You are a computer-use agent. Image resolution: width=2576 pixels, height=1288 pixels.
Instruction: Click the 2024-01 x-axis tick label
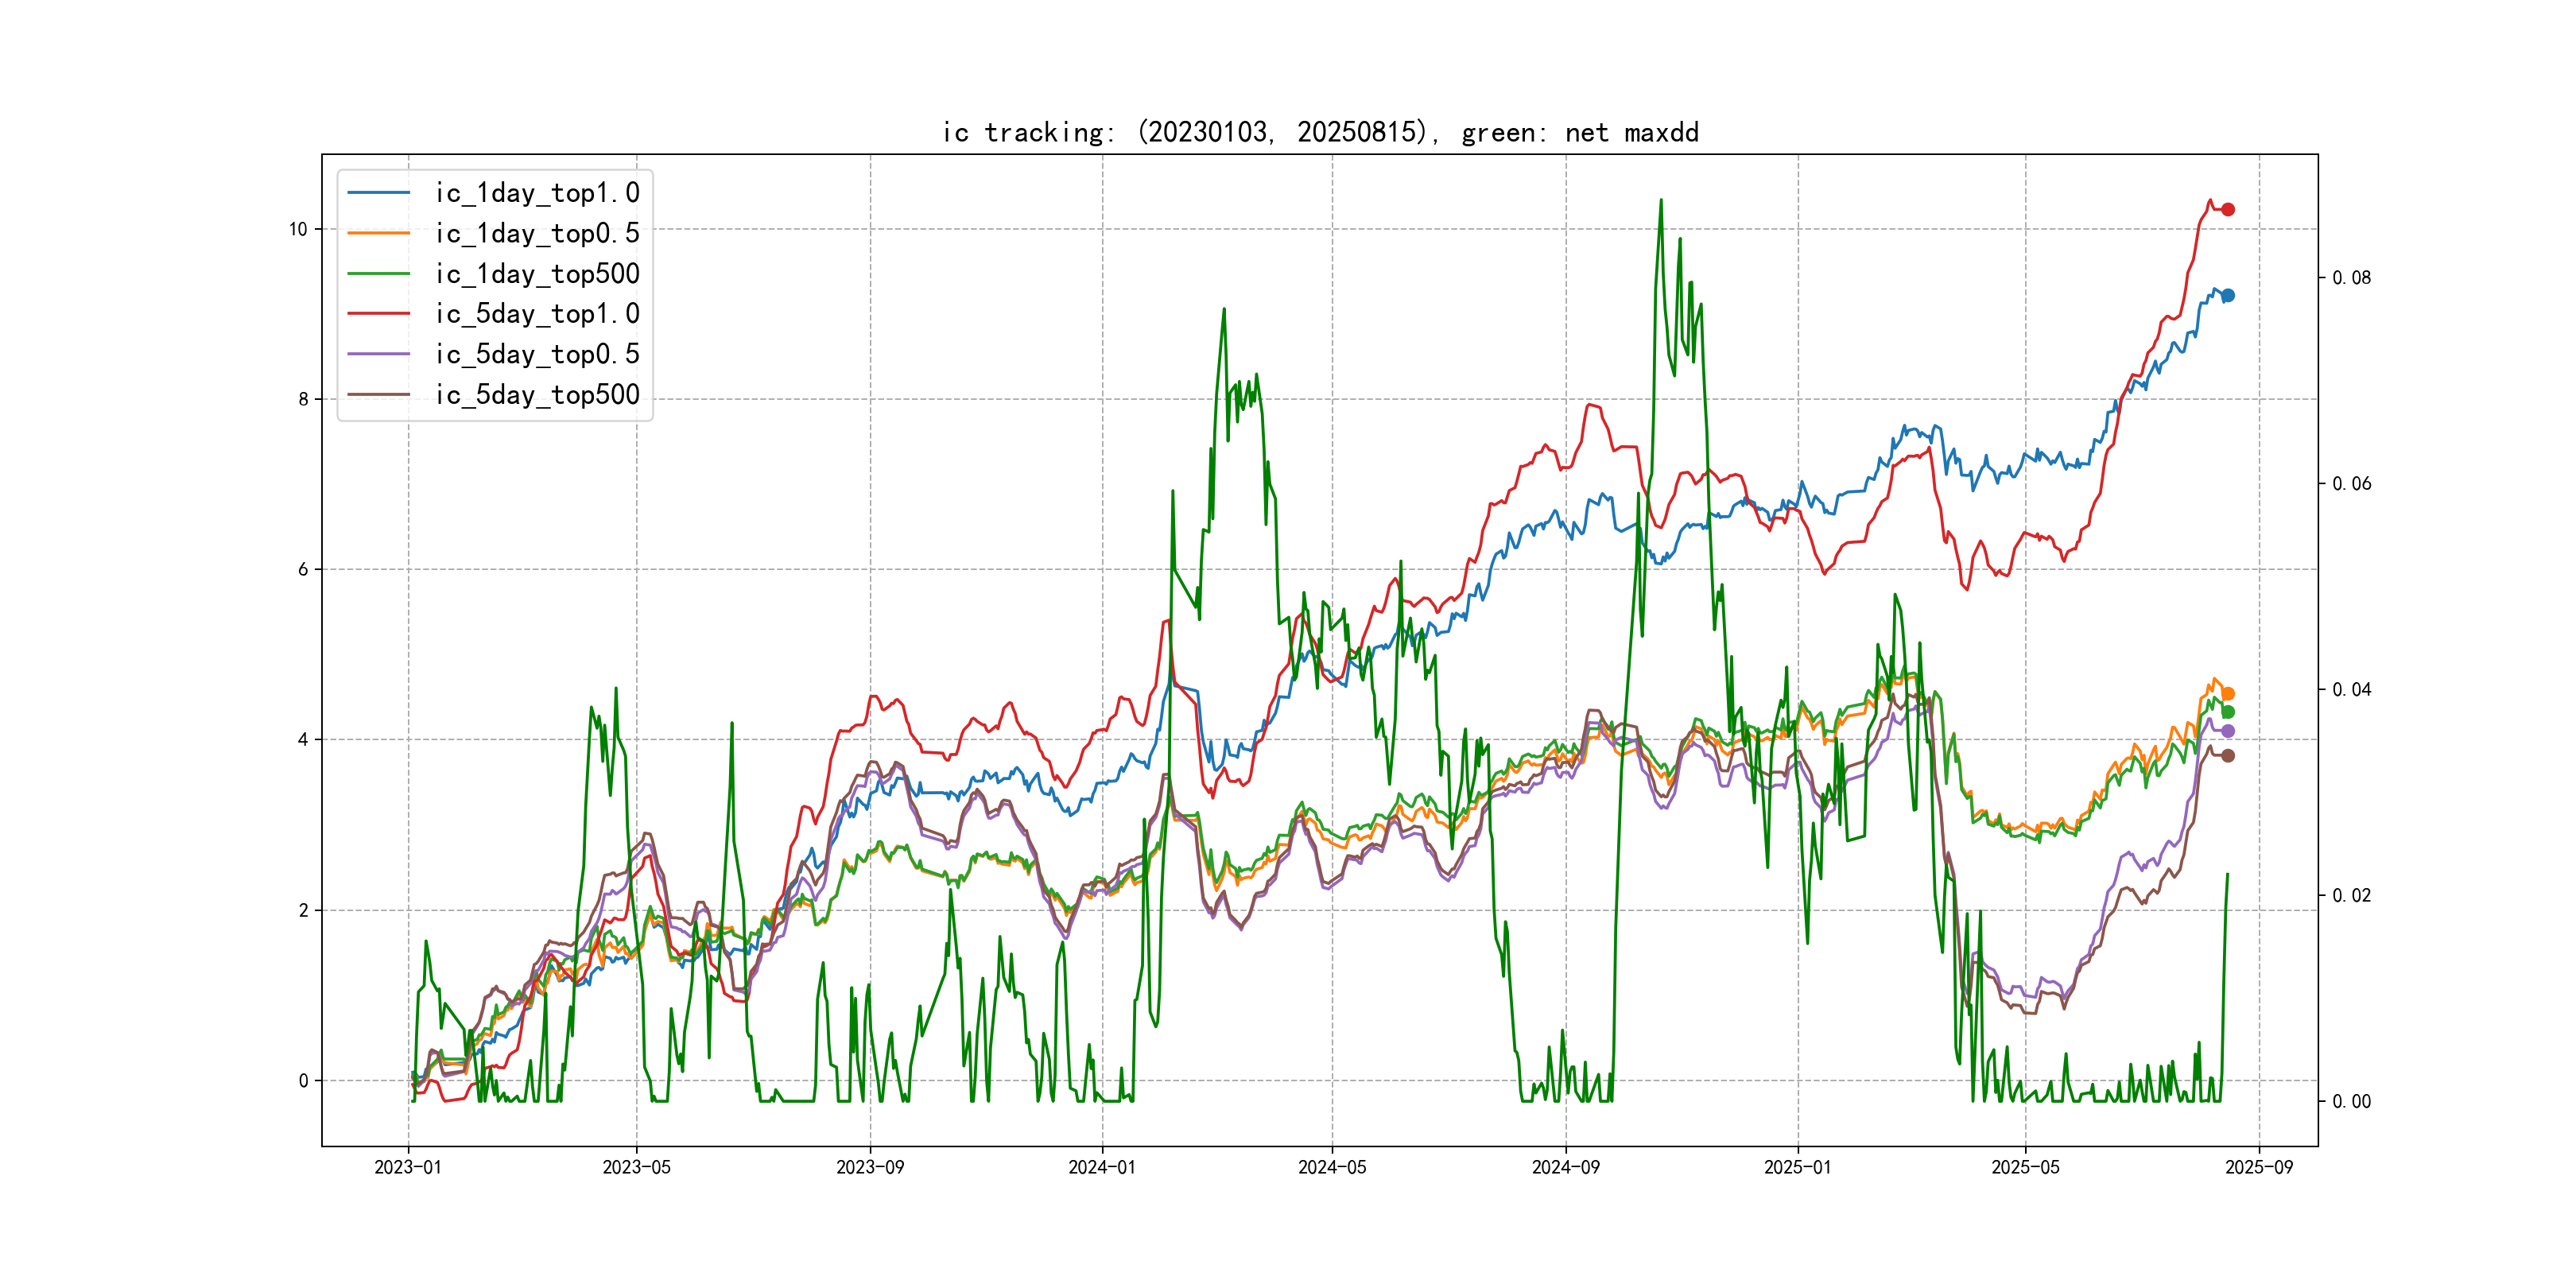point(1102,1167)
